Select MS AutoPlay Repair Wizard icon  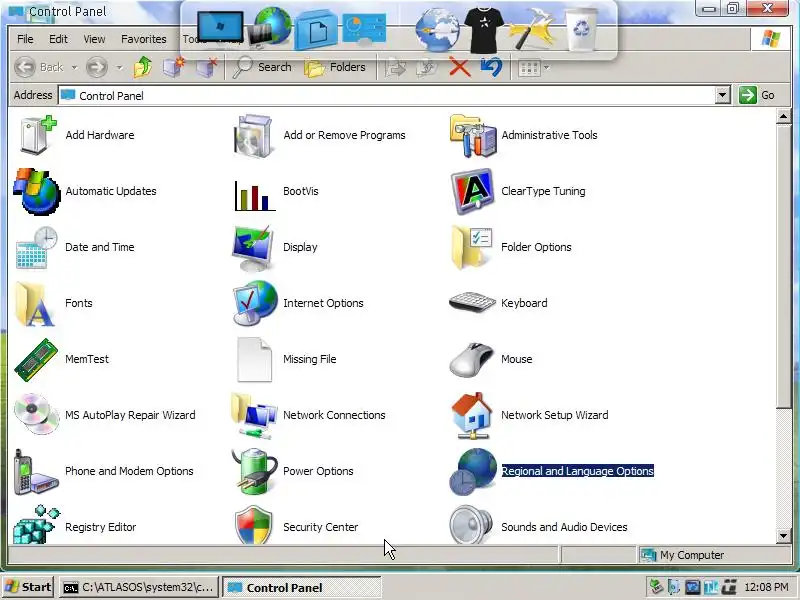pyautogui.click(x=37, y=414)
